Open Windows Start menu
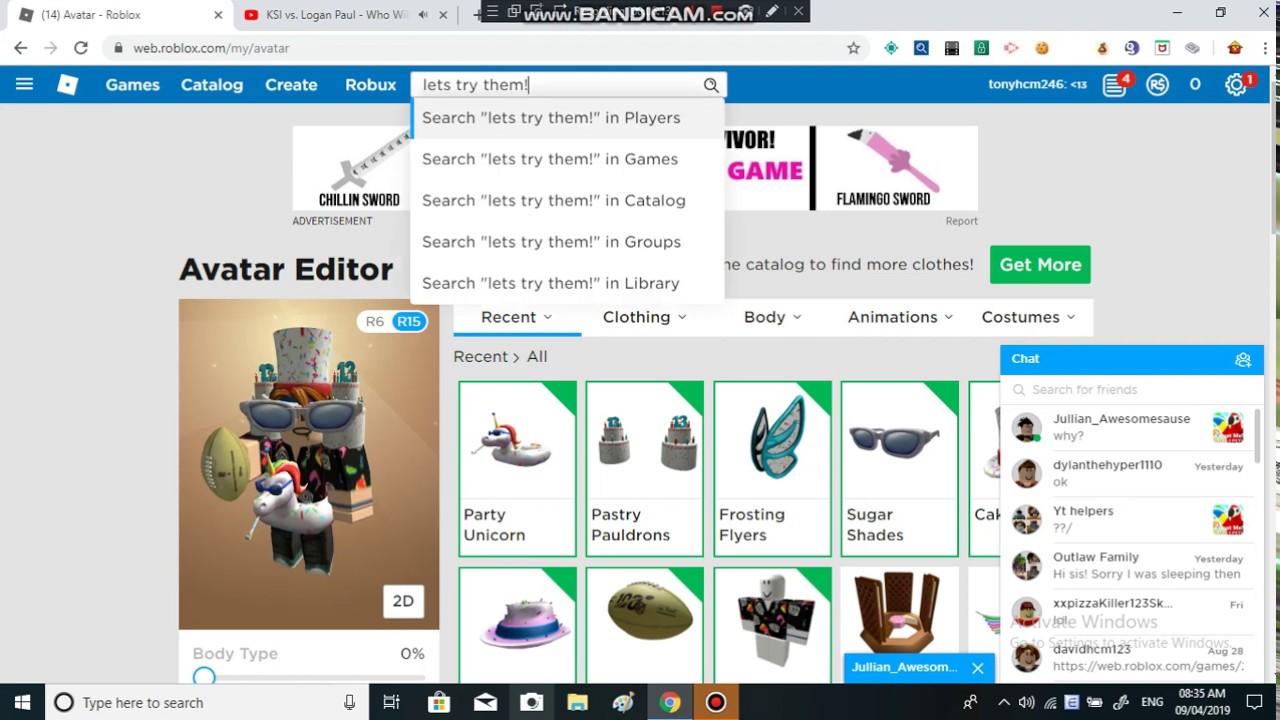 click(22, 703)
